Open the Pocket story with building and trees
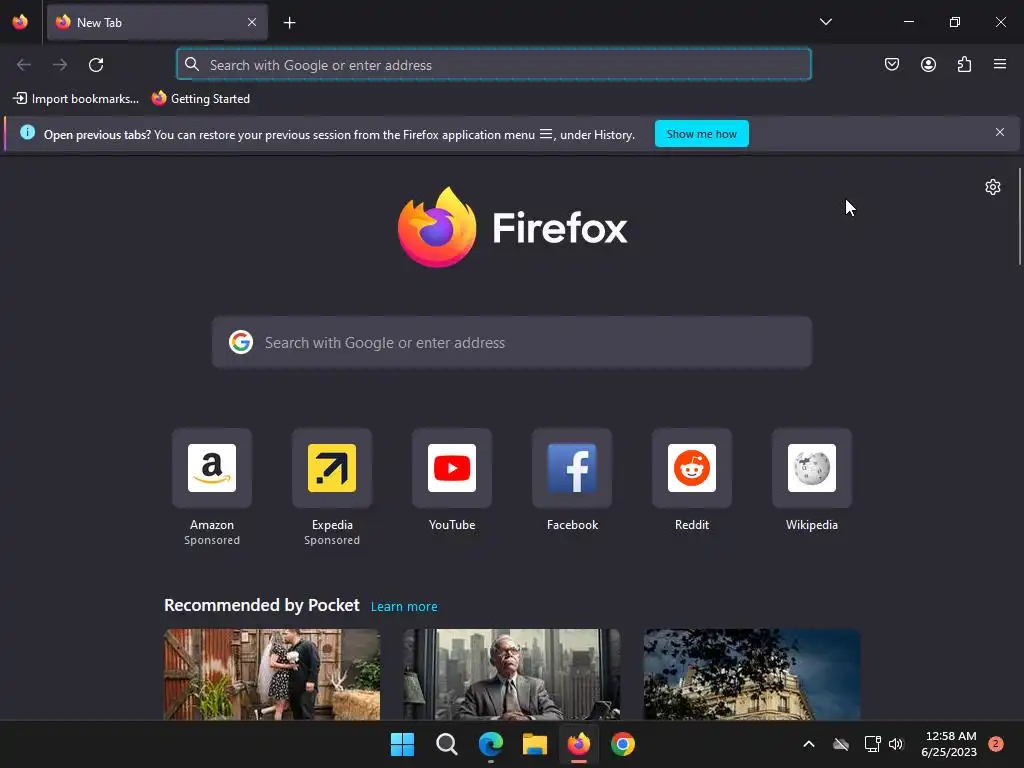 (x=752, y=675)
